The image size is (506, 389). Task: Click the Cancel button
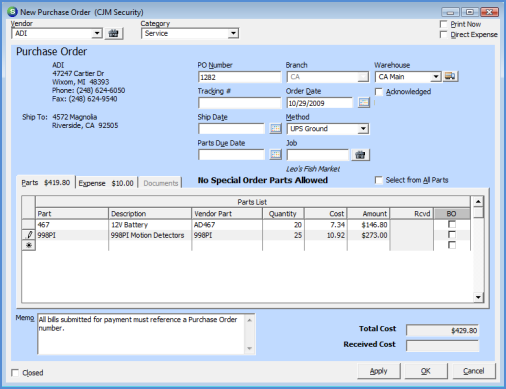pos(473,371)
